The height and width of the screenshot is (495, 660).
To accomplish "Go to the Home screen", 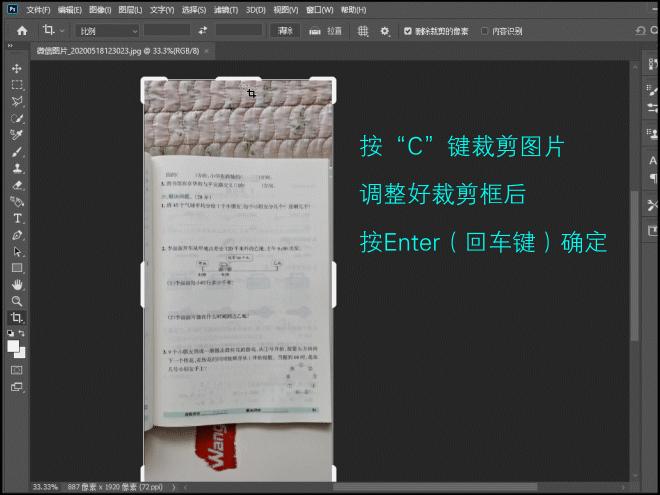I will tap(22, 31).
